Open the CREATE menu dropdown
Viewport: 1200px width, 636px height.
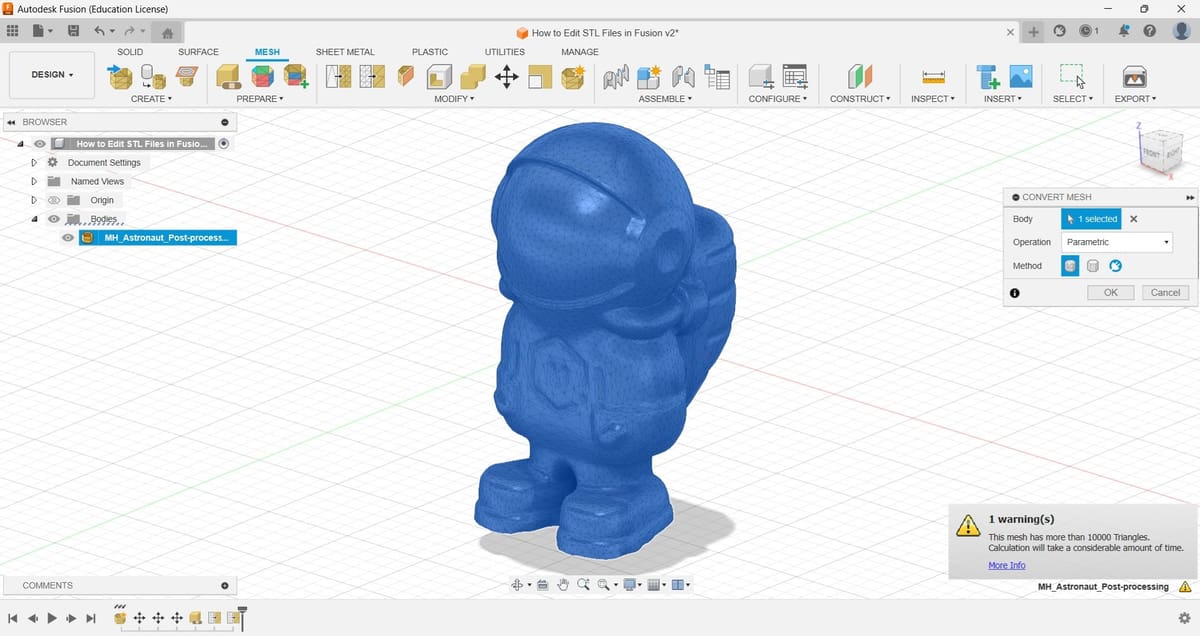coord(151,99)
